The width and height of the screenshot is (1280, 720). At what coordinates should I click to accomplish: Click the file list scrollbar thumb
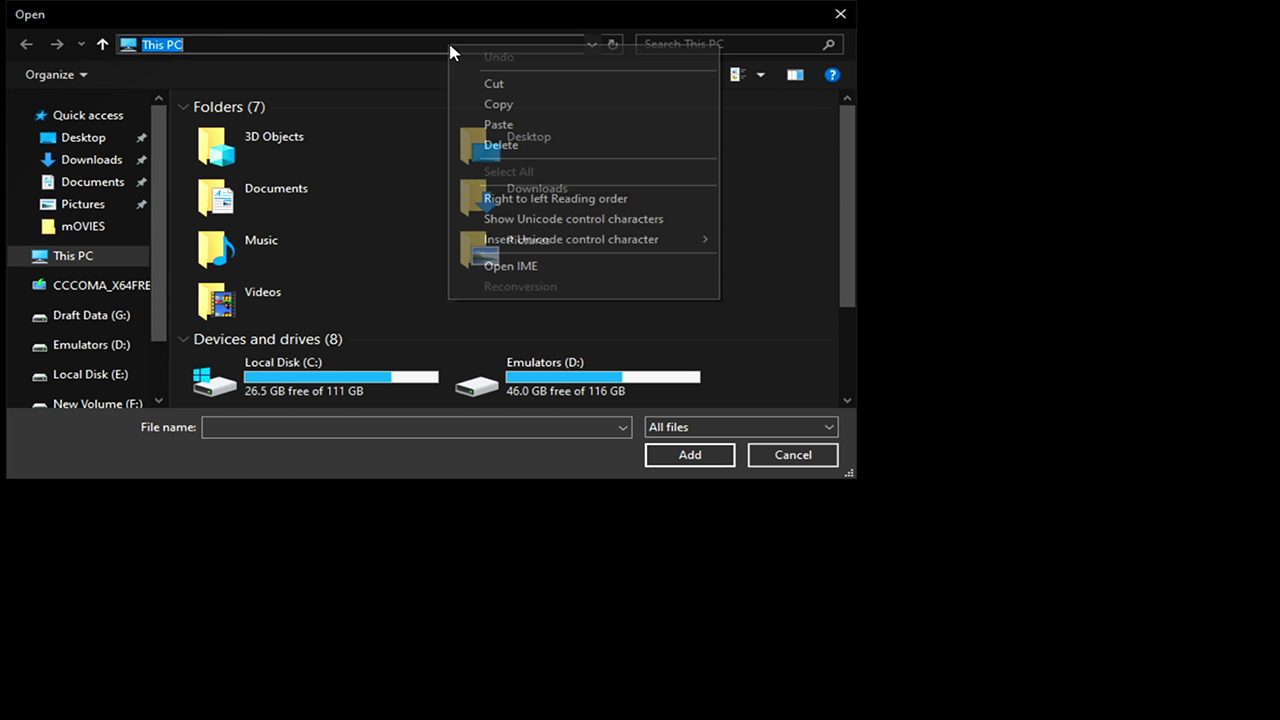point(847,205)
